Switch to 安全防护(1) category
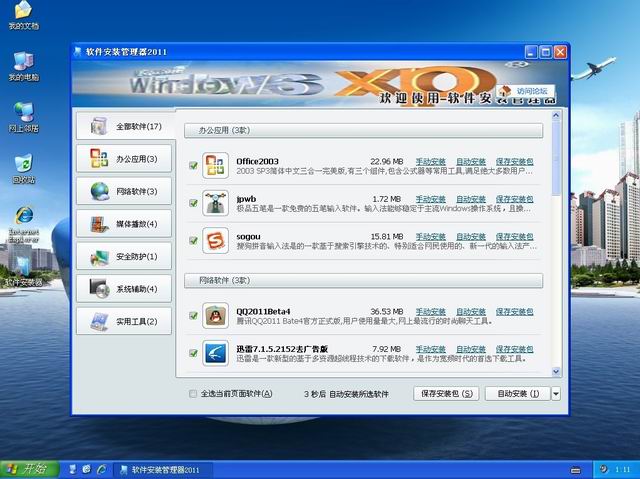640x479 pixels. pos(124,256)
